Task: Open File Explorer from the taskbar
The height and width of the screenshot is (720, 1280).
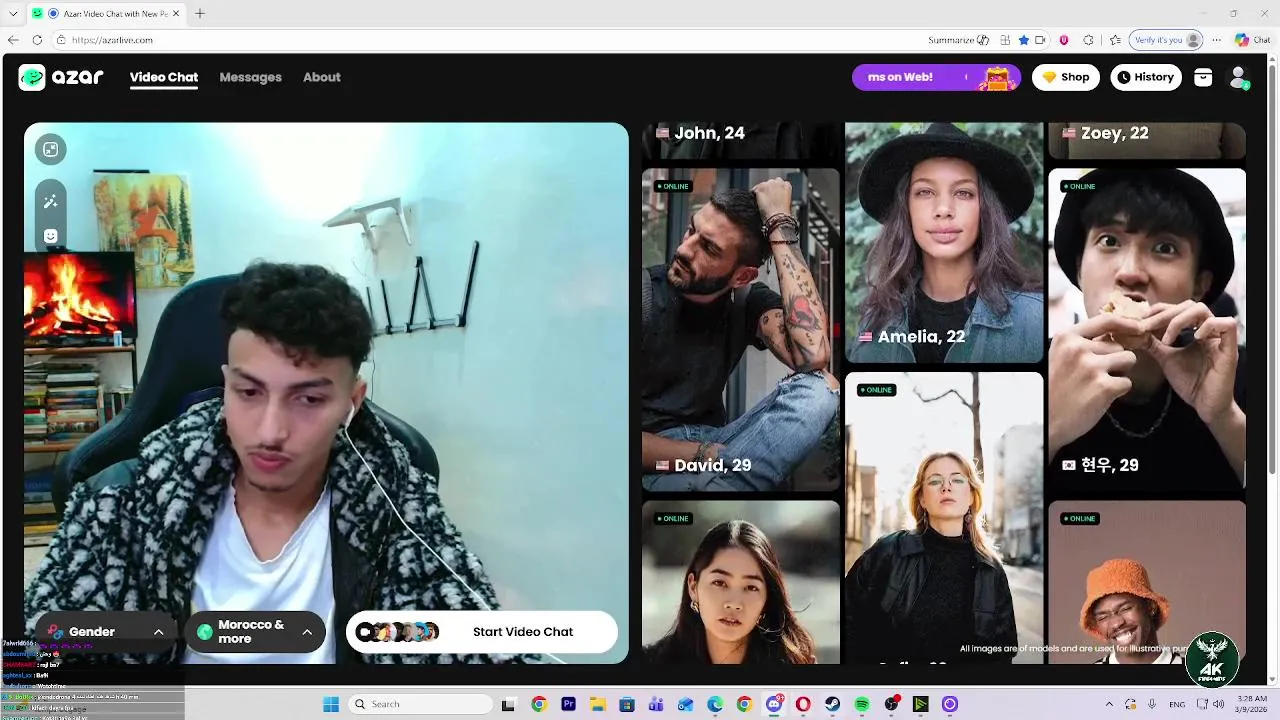Action: point(598,704)
